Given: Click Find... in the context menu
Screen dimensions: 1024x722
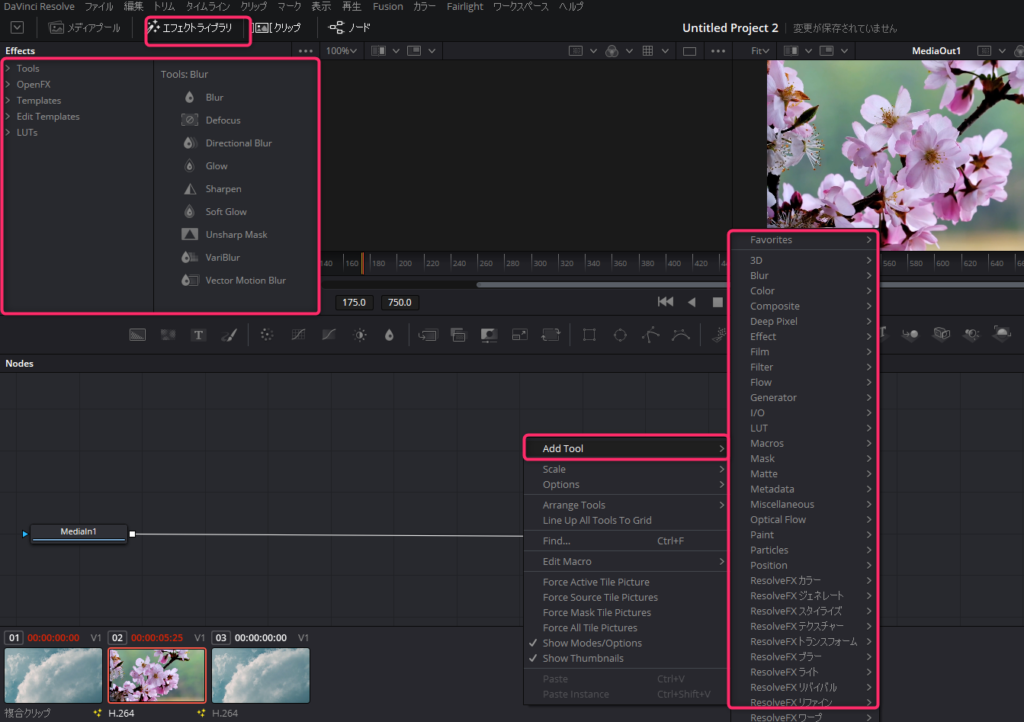Looking at the screenshot, I should 626,541.
